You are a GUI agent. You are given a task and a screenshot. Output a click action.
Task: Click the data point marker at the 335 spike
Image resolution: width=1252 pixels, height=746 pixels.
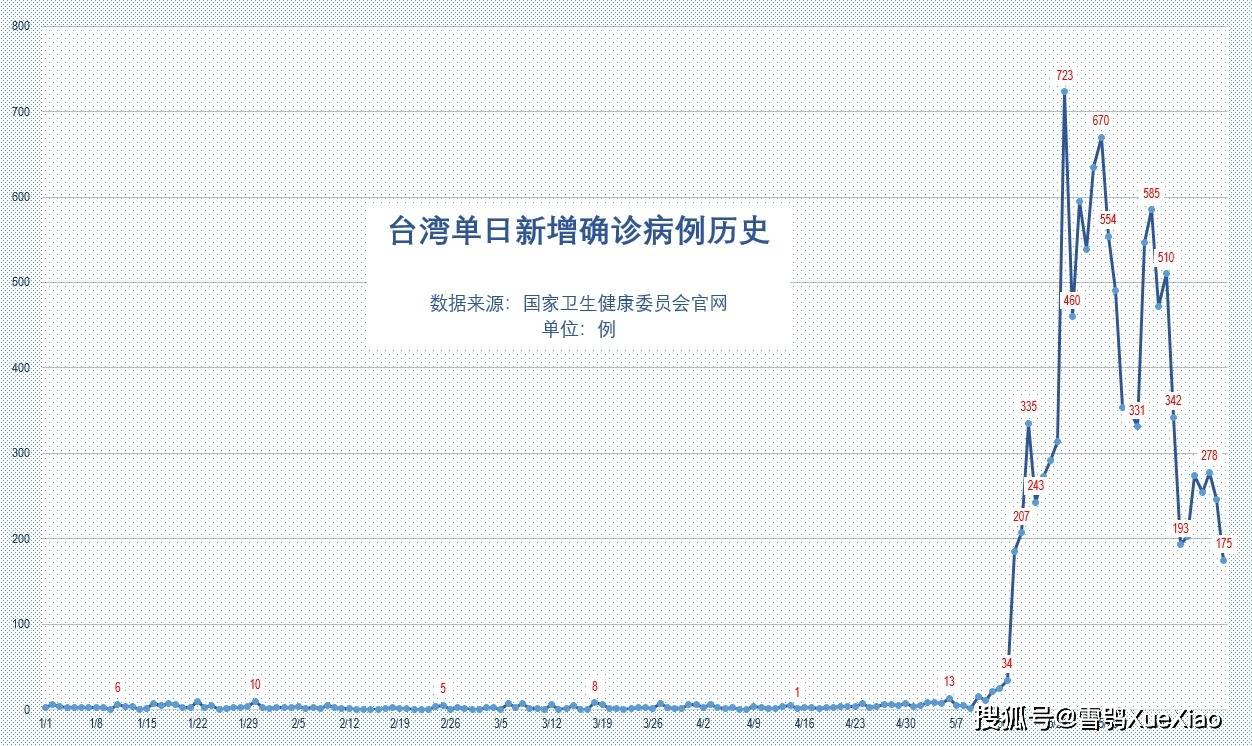coord(1028,423)
